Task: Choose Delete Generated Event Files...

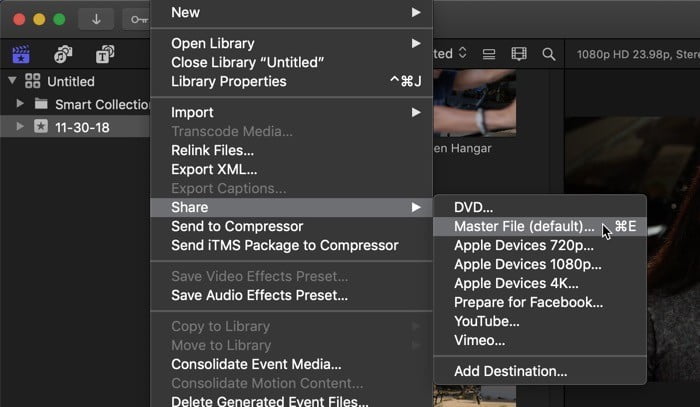Action: pyautogui.click(x=292, y=400)
